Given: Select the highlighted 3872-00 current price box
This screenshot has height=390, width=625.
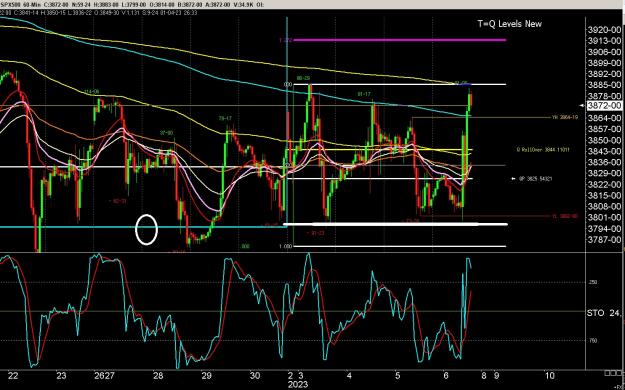Looking at the screenshot, I should 604,106.
